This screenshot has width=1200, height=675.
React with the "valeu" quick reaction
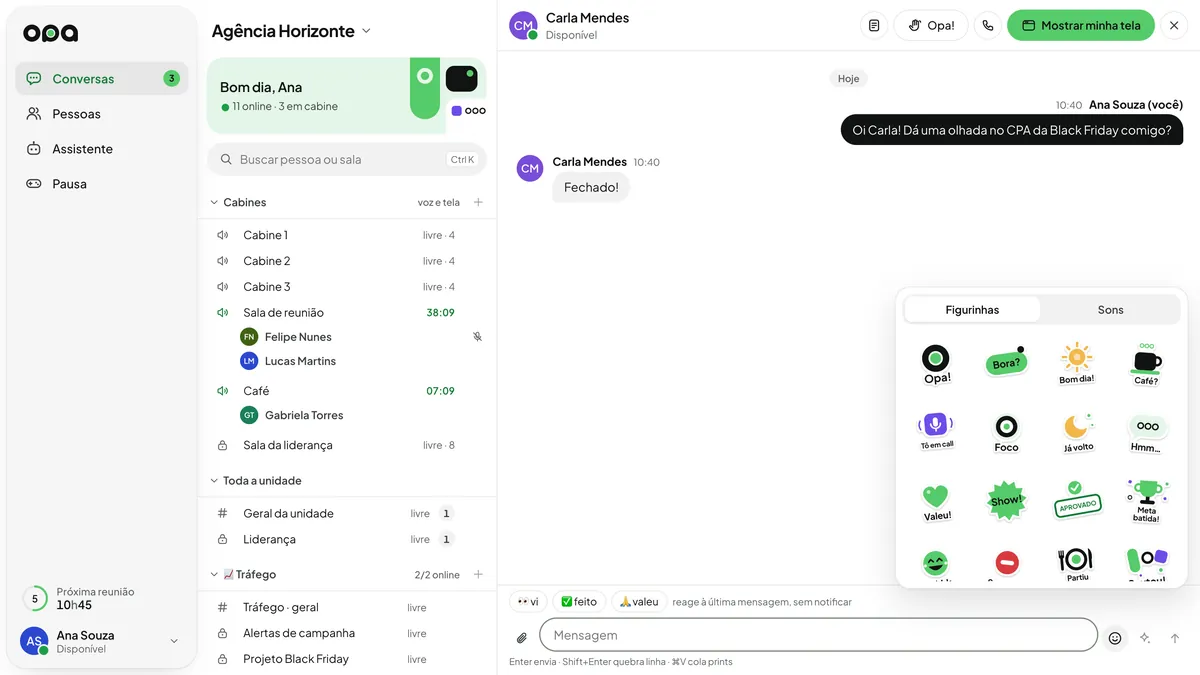(639, 602)
